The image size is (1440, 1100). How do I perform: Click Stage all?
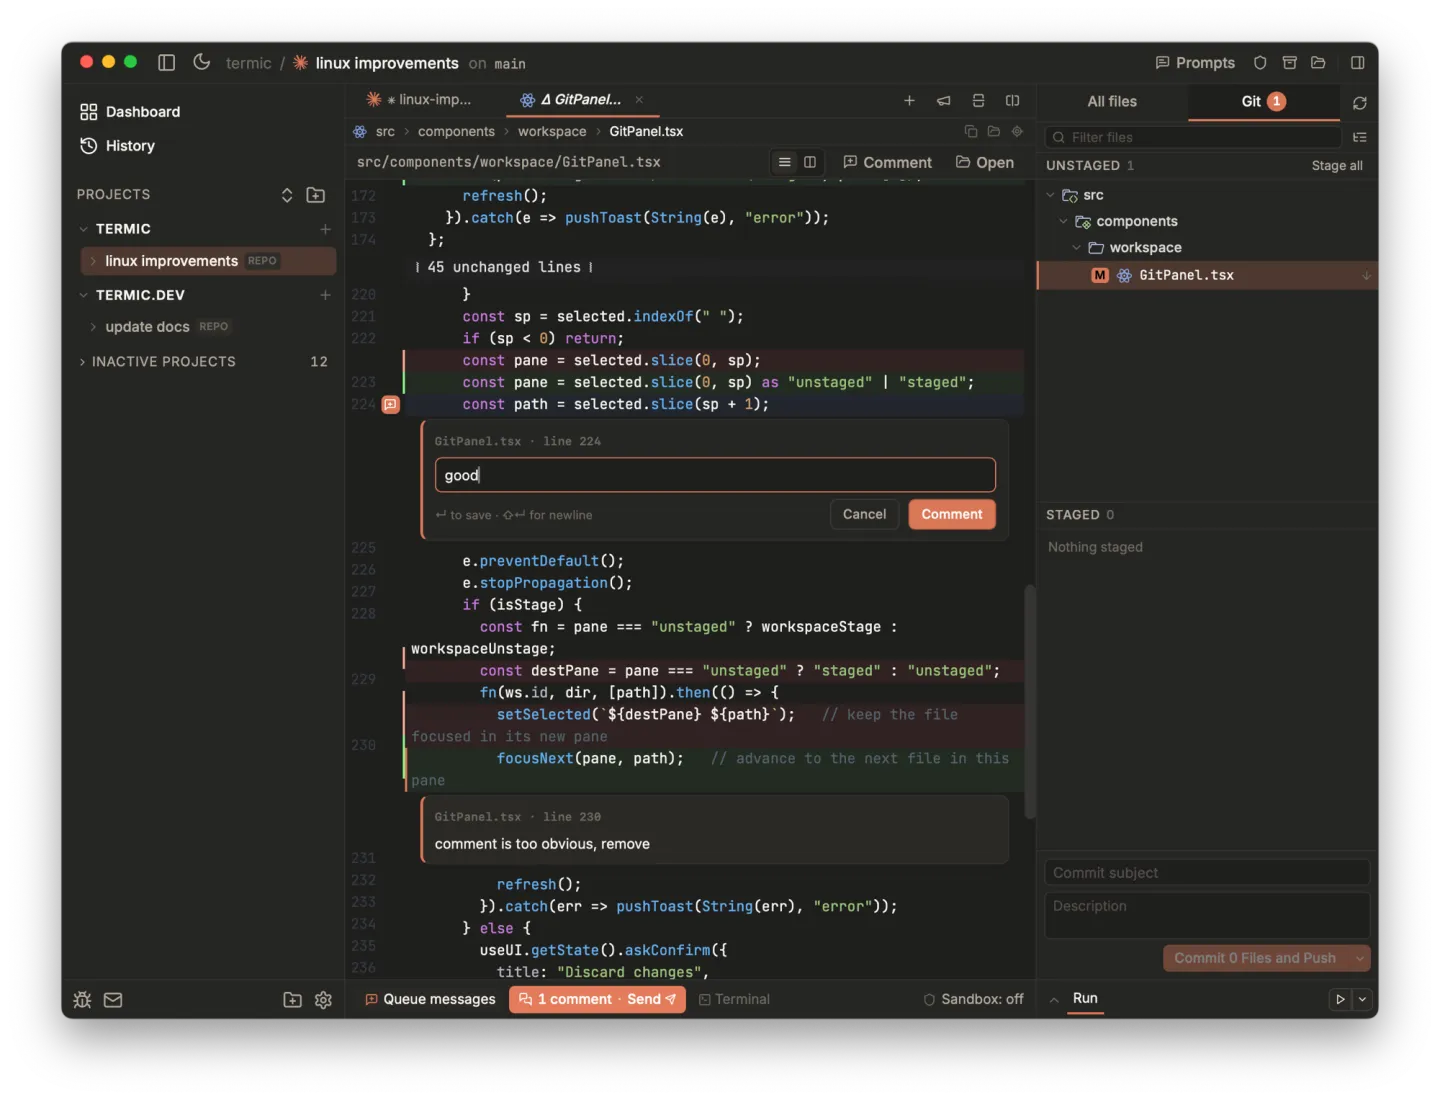[x=1337, y=166]
